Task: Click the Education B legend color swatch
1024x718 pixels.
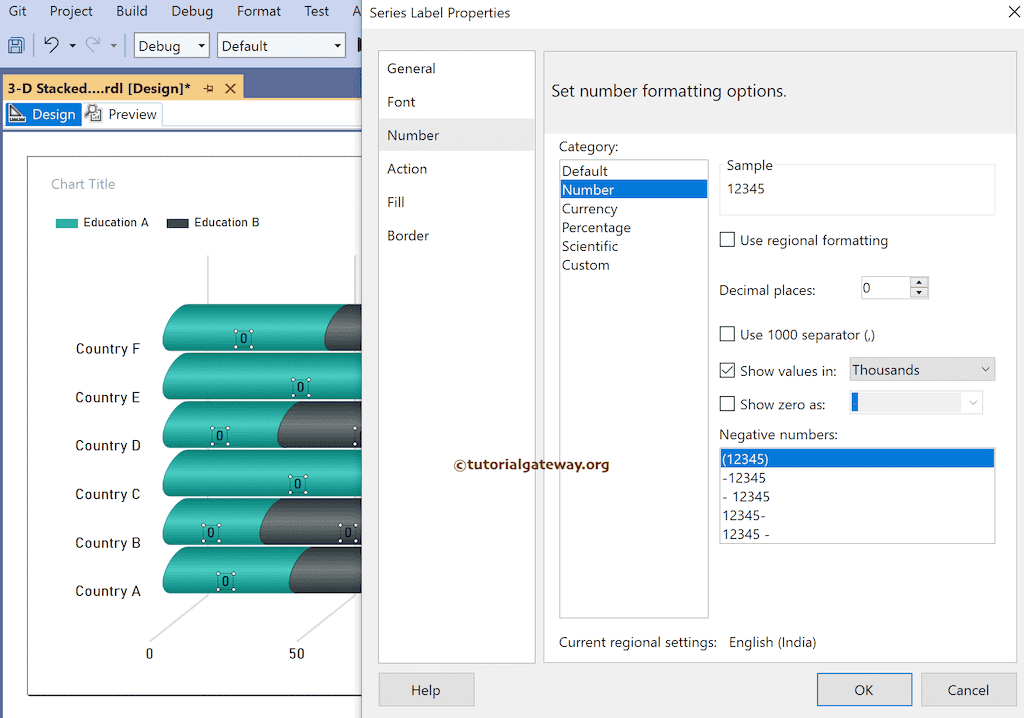Action: 178,223
